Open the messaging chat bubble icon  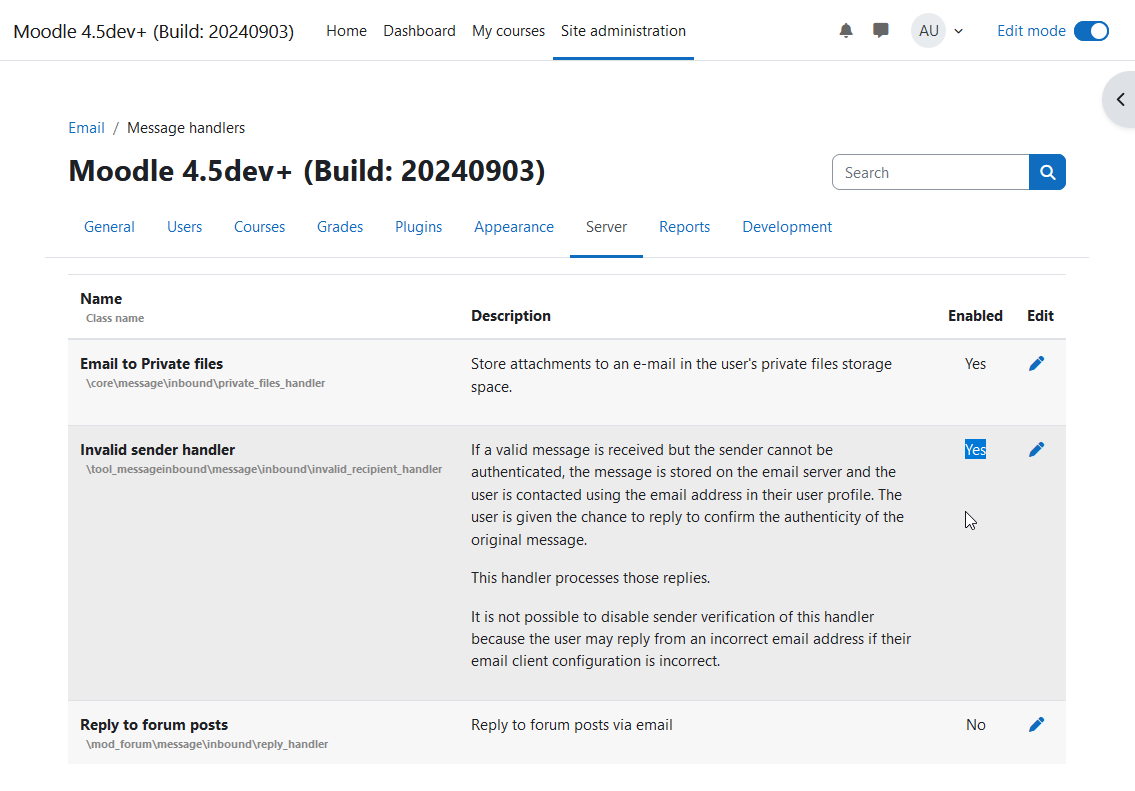pyautogui.click(x=880, y=30)
